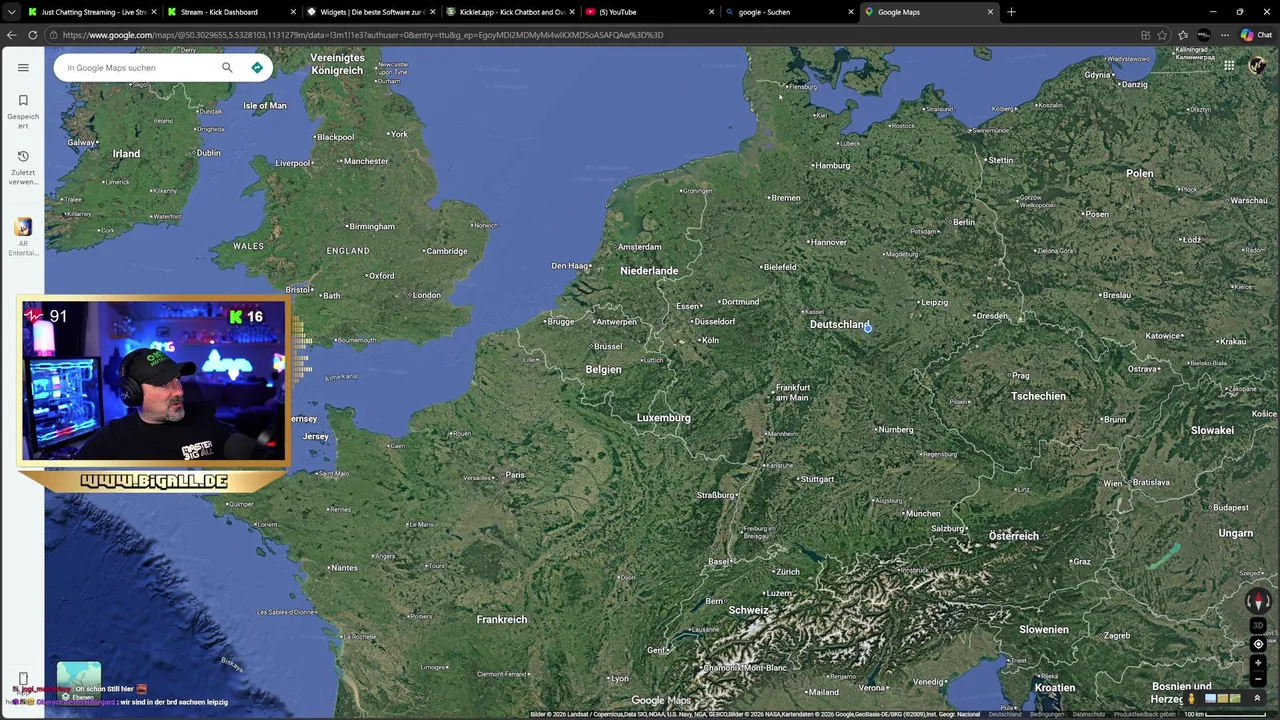Image resolution: width=1280 pixels, height=720 pixels.
Task: Toggle the 3D view button
Action: pos(1258,626)
